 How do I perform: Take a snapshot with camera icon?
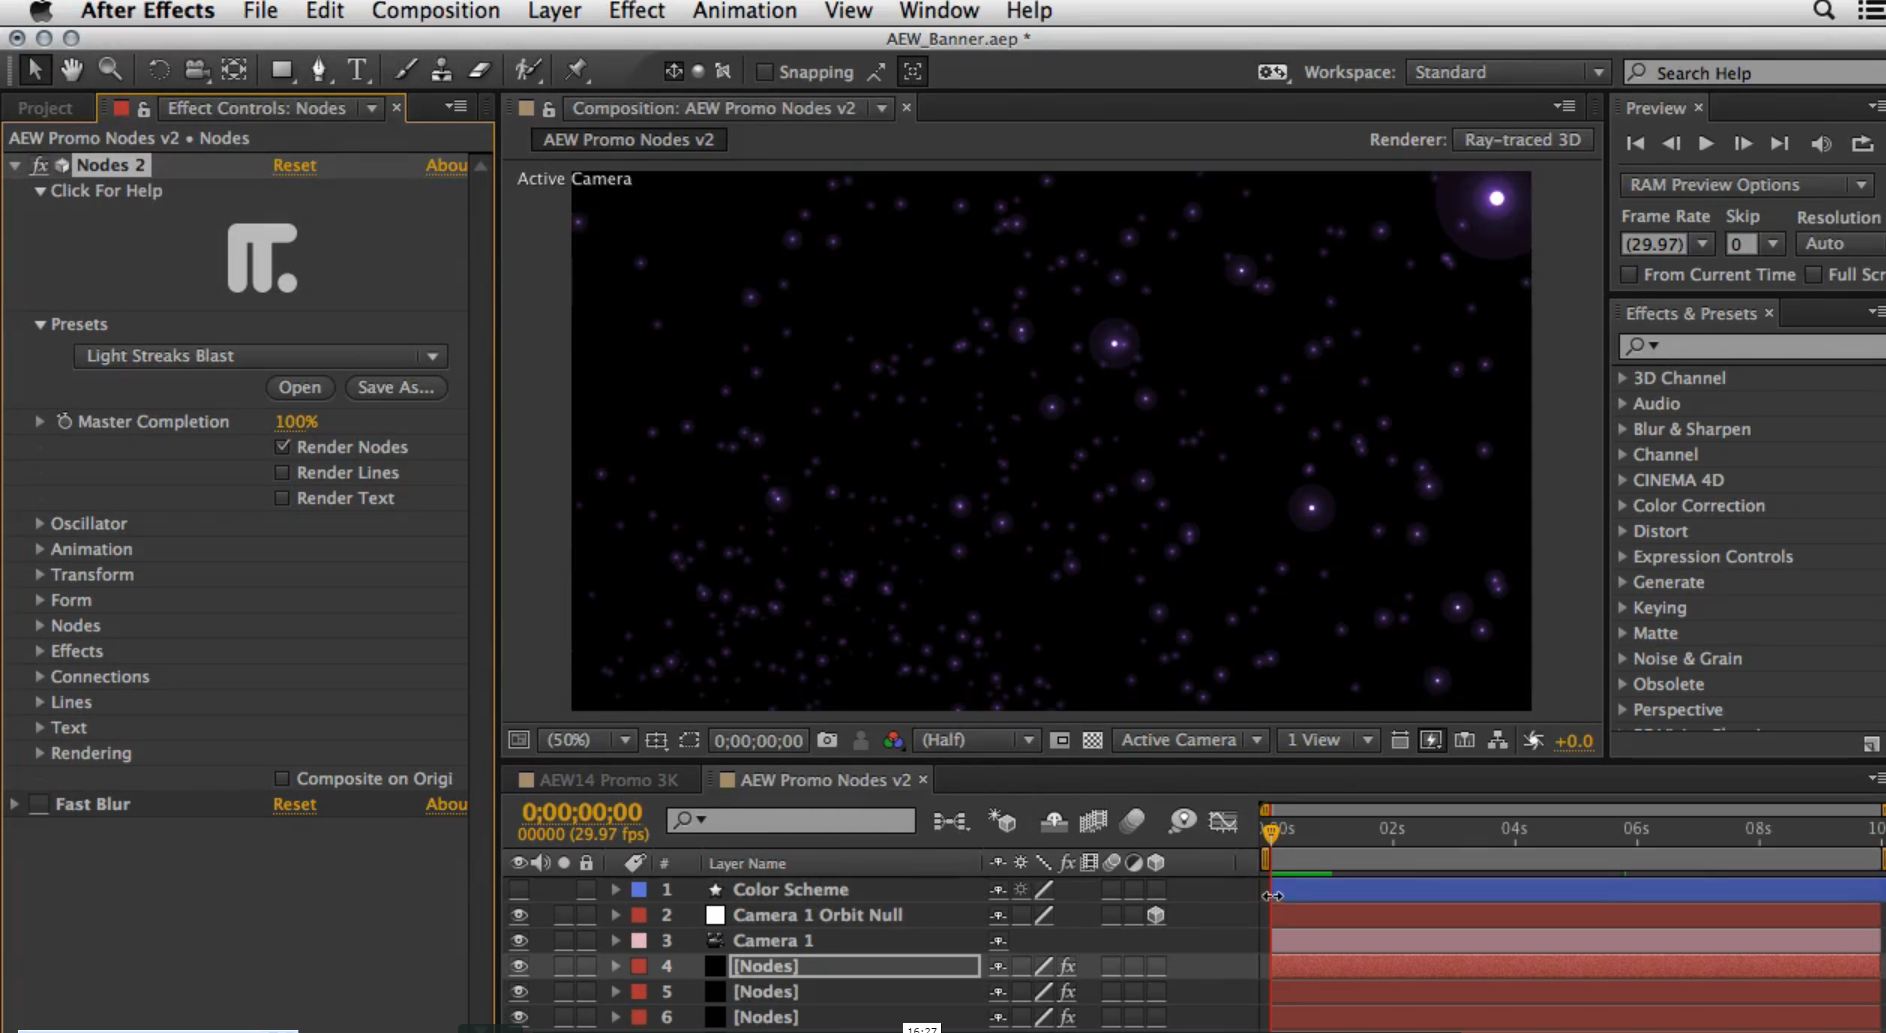click(827, 740)
